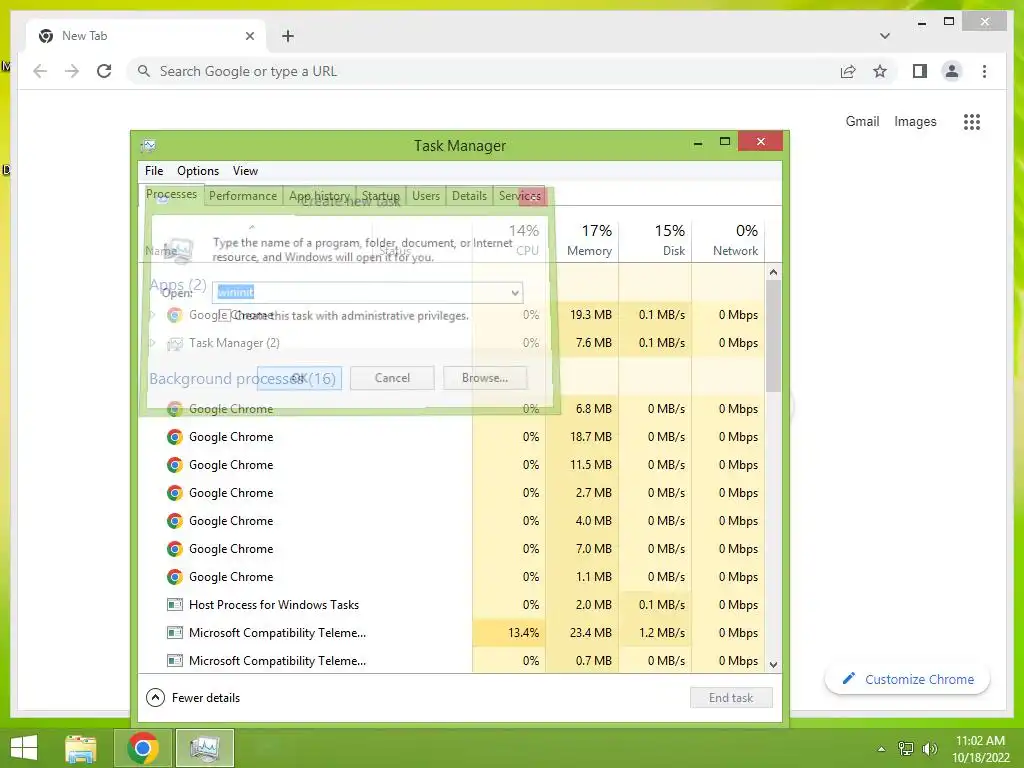The image size is (1024, 768).
Task: Click the End task button
Action: pyautogui.click(x=731, y=697)
